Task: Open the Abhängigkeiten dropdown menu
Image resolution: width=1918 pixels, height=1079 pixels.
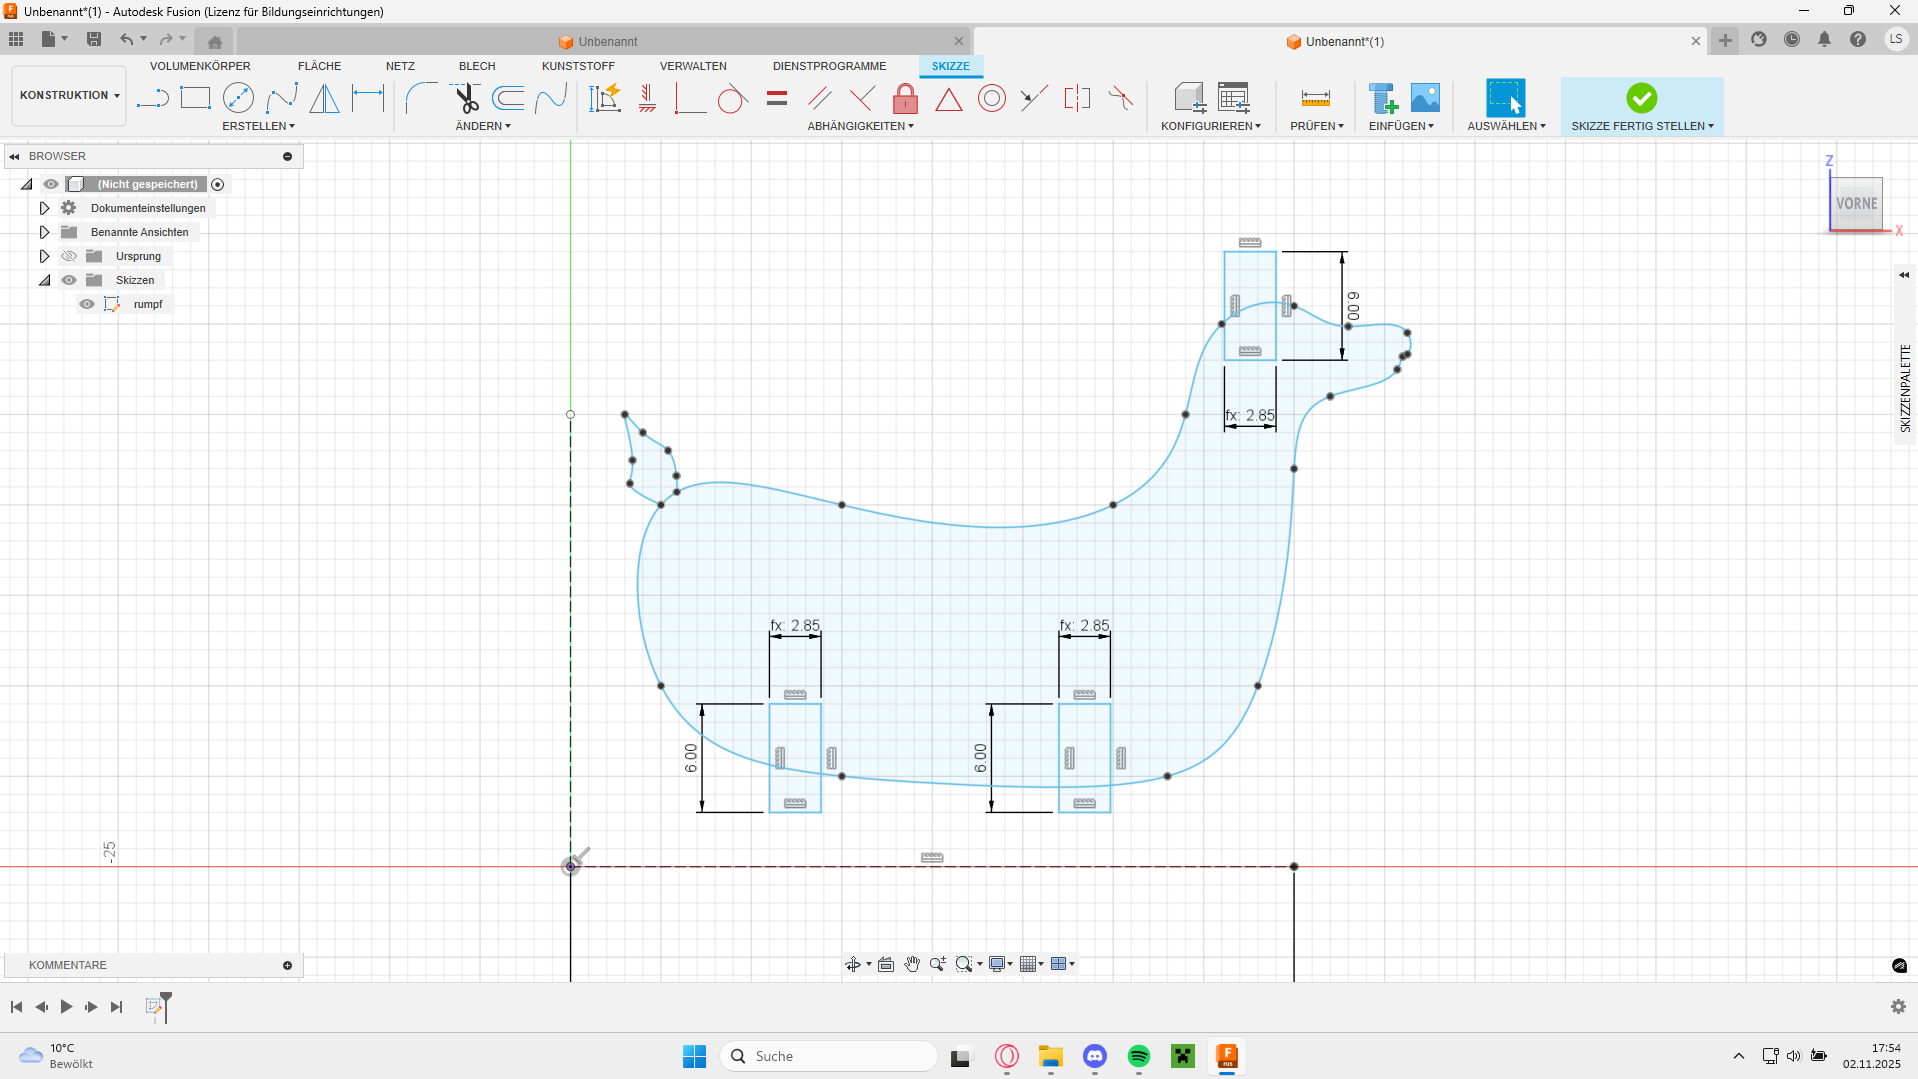Action: coord(860,126)
